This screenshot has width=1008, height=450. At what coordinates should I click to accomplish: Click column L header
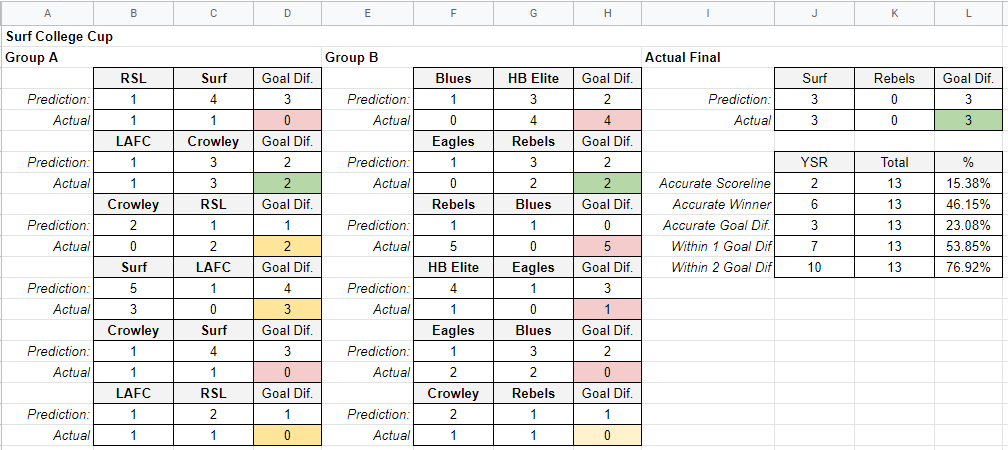pos(969,14)
